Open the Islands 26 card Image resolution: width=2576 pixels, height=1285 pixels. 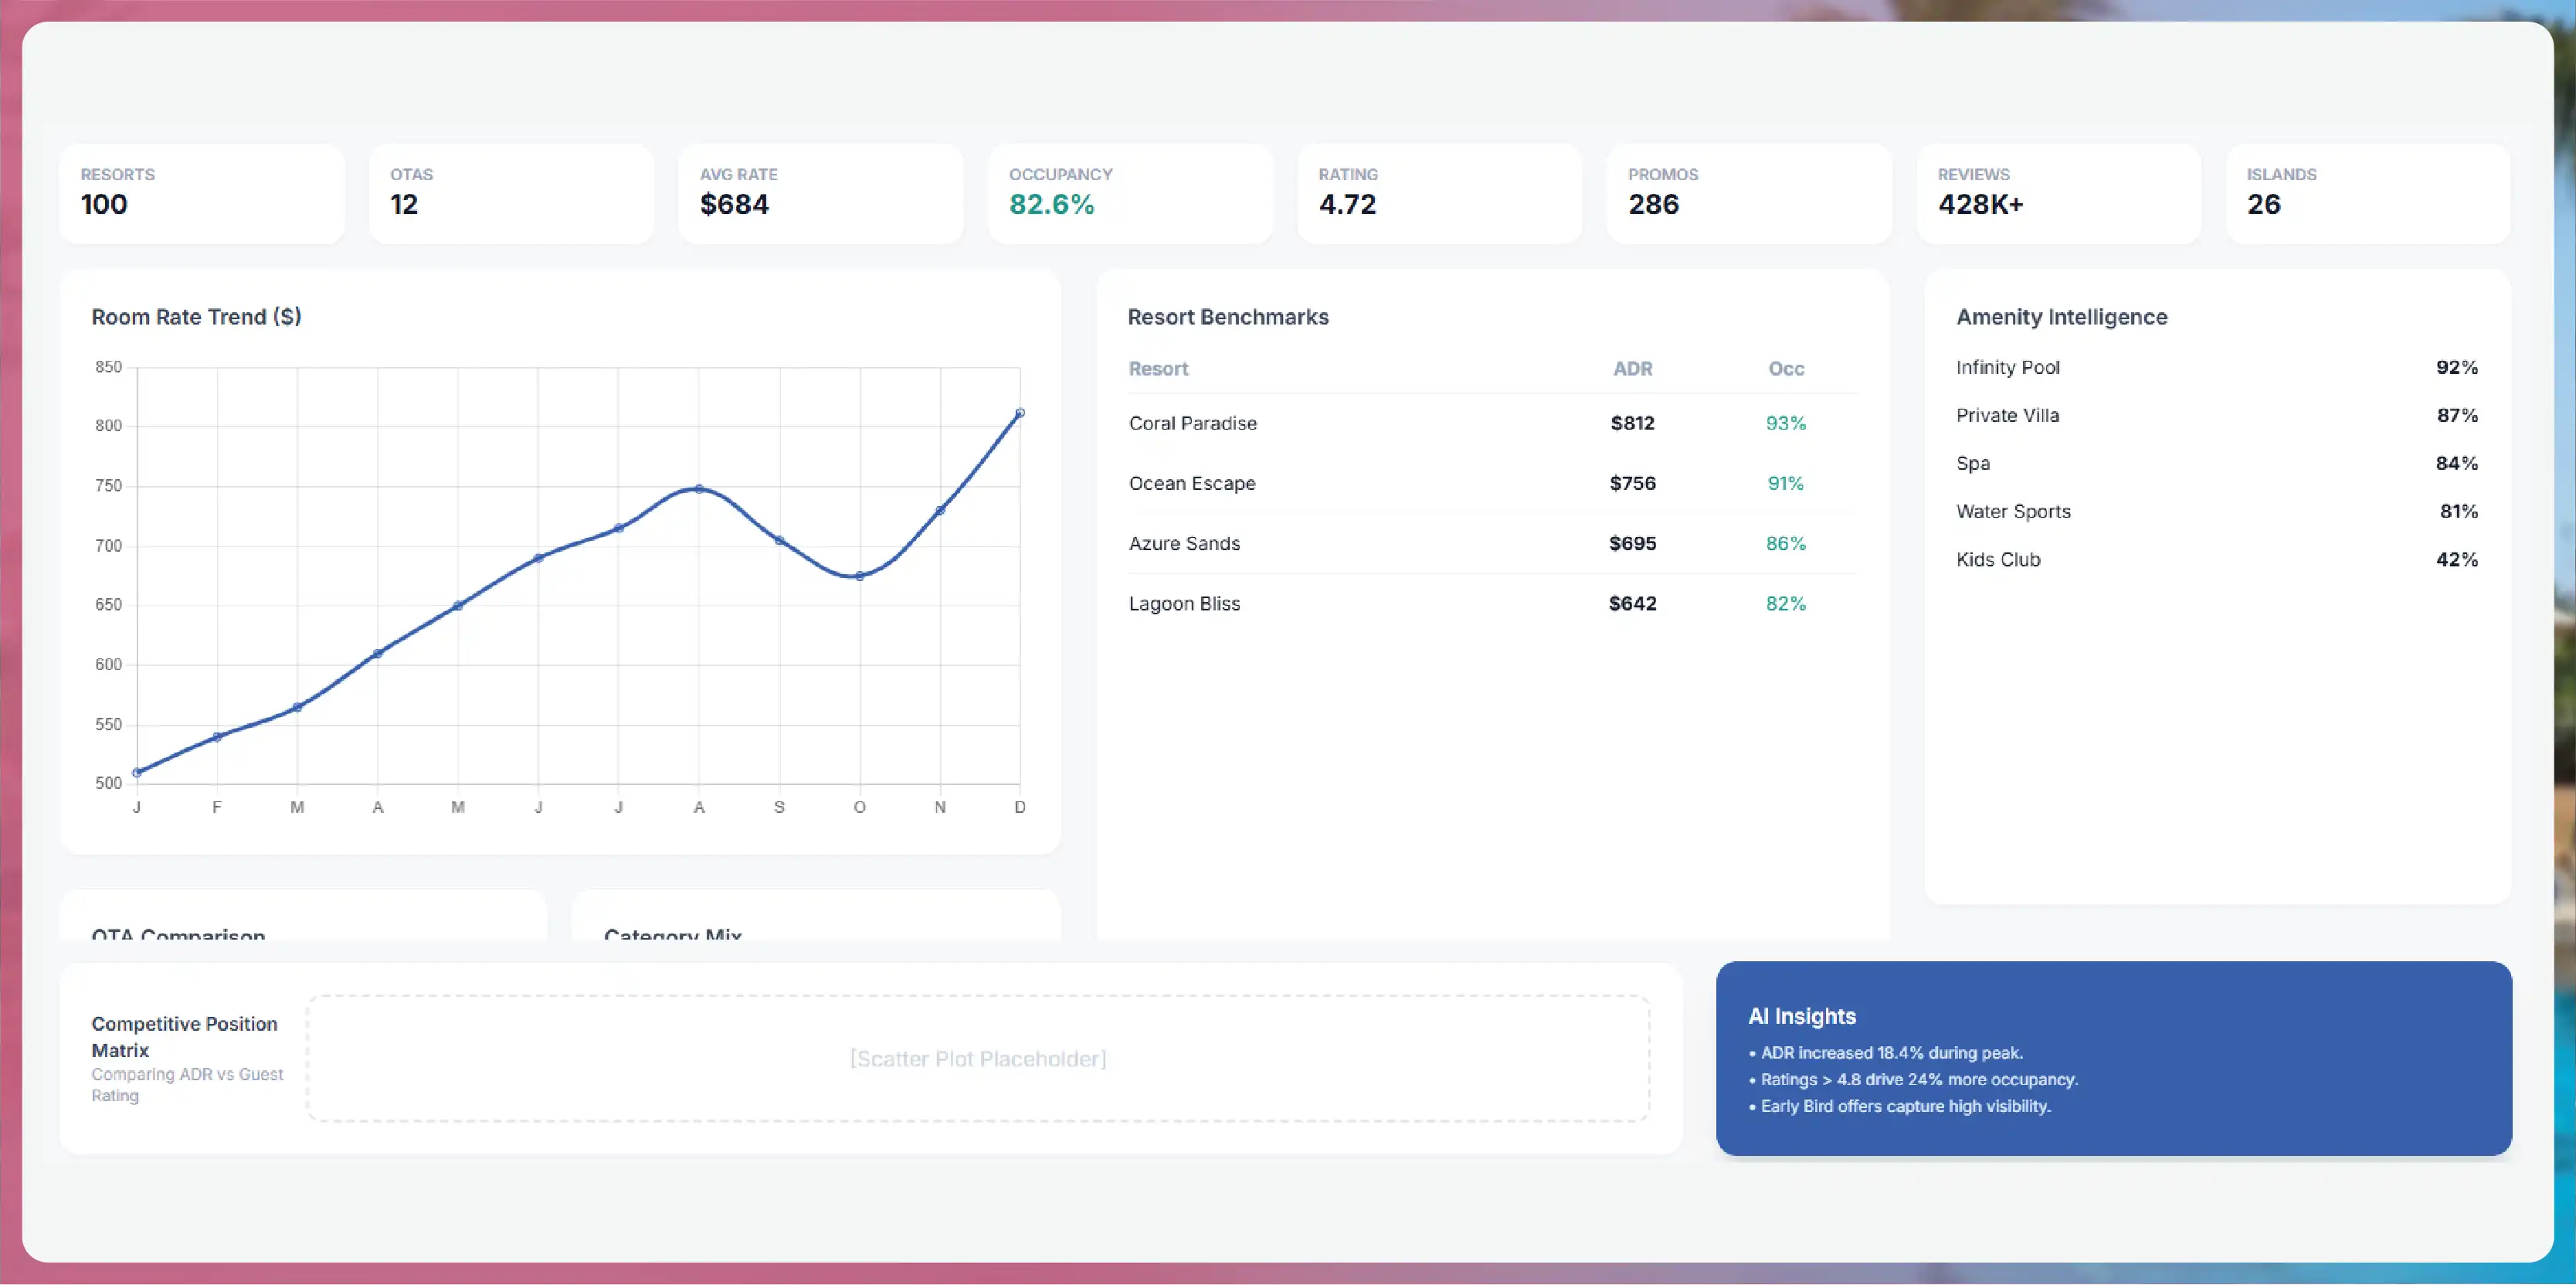point(2368,193)
